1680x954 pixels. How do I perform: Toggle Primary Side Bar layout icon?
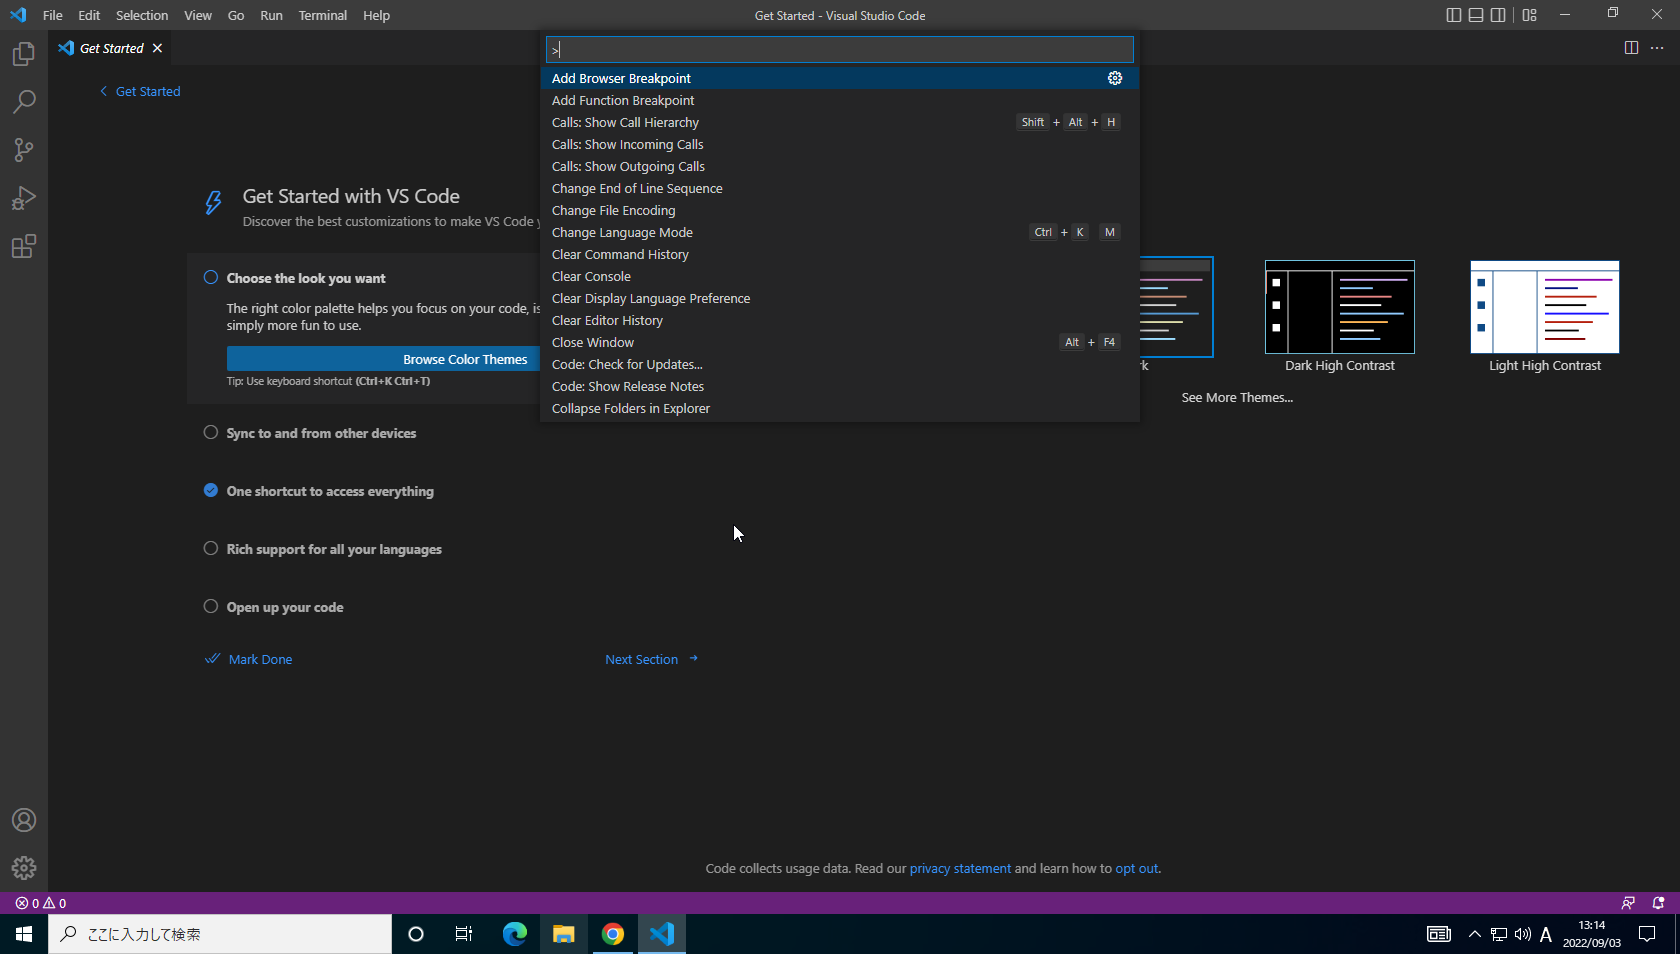pyautogui.click(x=1454, y=15)
